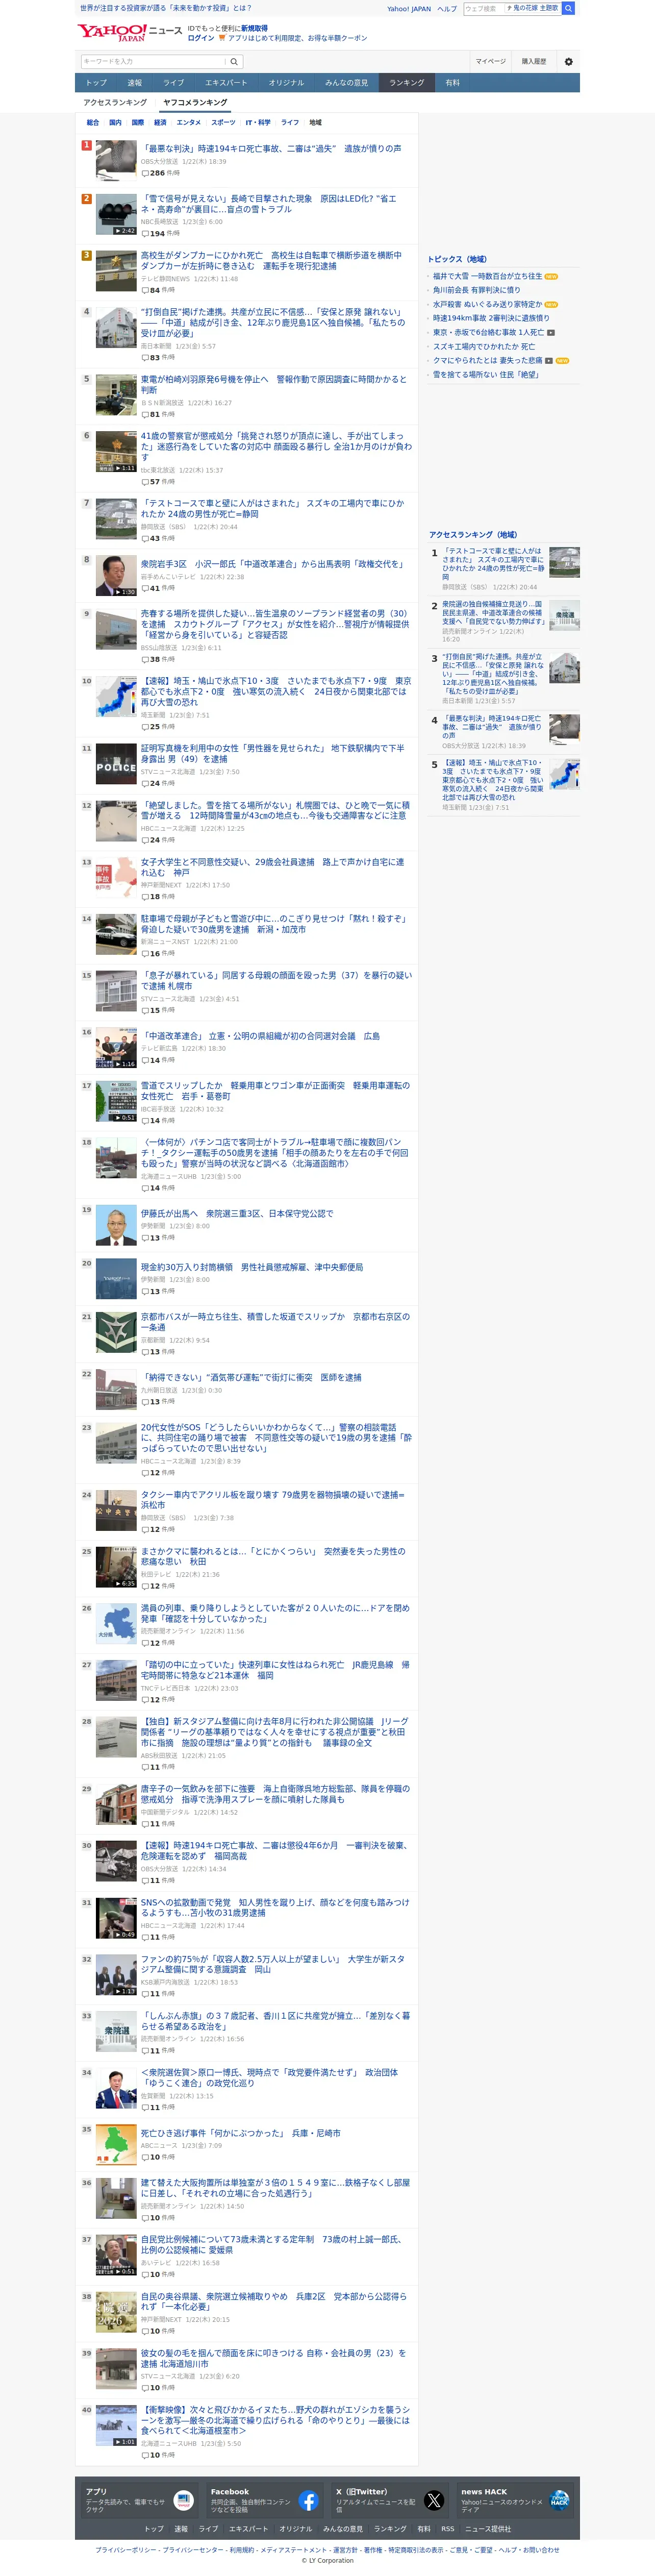Viewport: 655px width, 2576px height.
Task: Open headline 【衝撃映像】野犬の群れがエゾシカ rank 40
Action: [275, 2420]
